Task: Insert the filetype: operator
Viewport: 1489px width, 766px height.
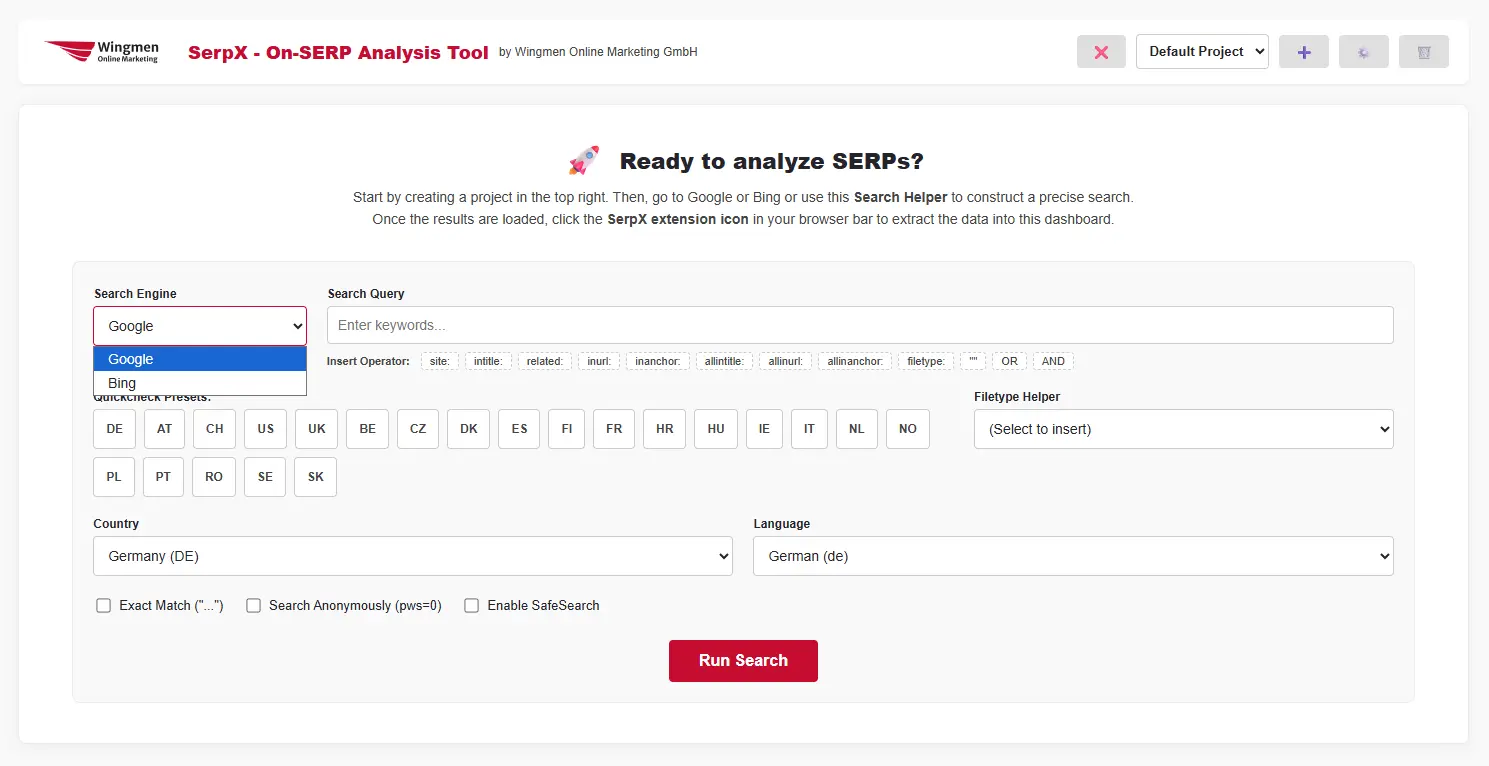Action: (926, 361)
